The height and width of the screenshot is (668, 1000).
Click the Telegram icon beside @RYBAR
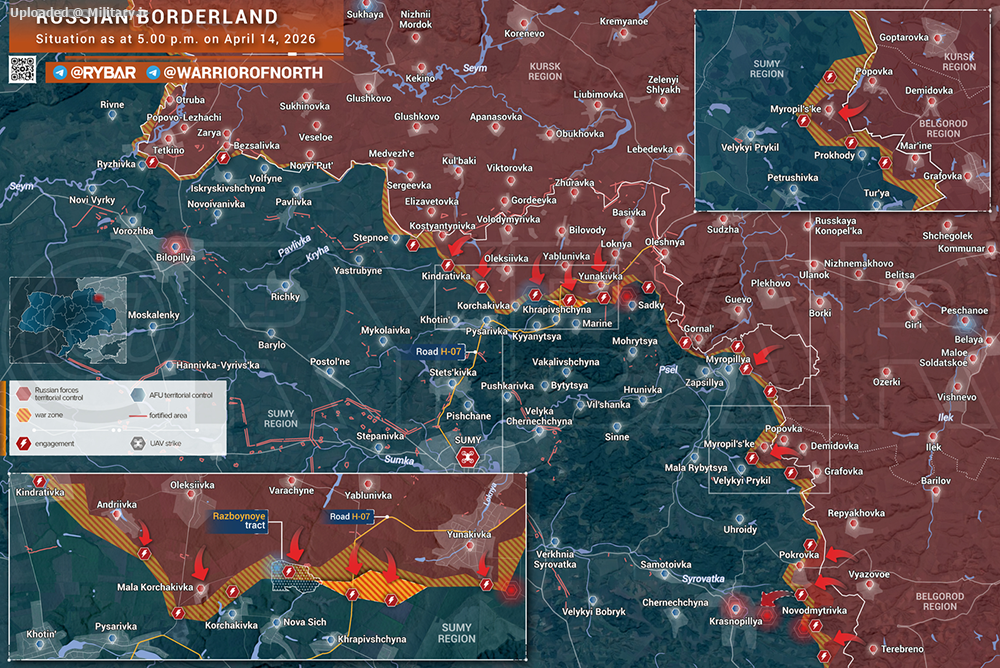coord(59,73)
